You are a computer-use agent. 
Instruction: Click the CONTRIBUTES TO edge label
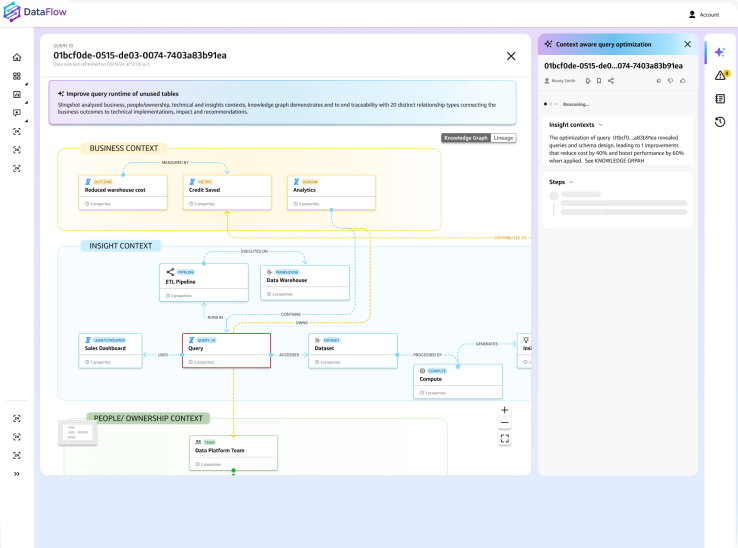click(510, 238)
